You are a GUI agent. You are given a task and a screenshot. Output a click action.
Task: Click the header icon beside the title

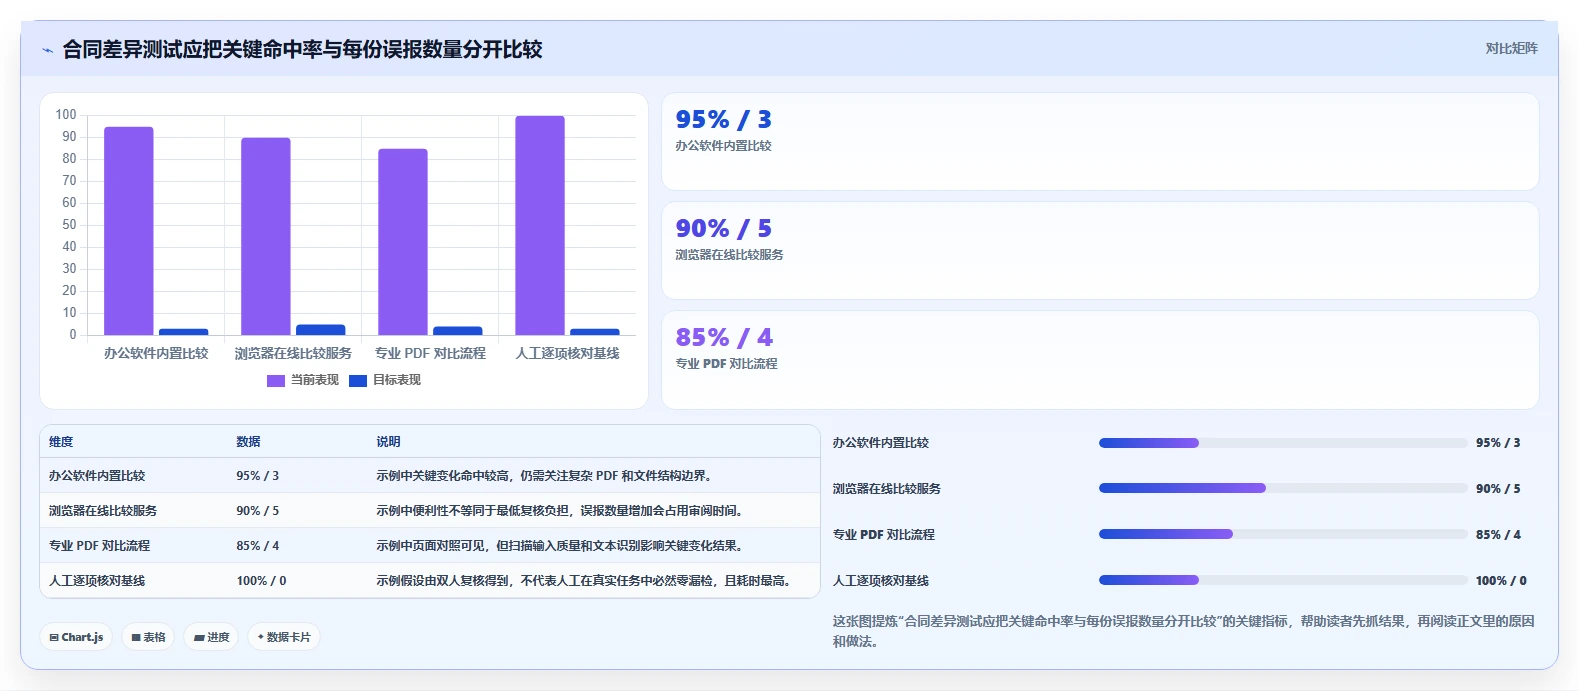47,50
